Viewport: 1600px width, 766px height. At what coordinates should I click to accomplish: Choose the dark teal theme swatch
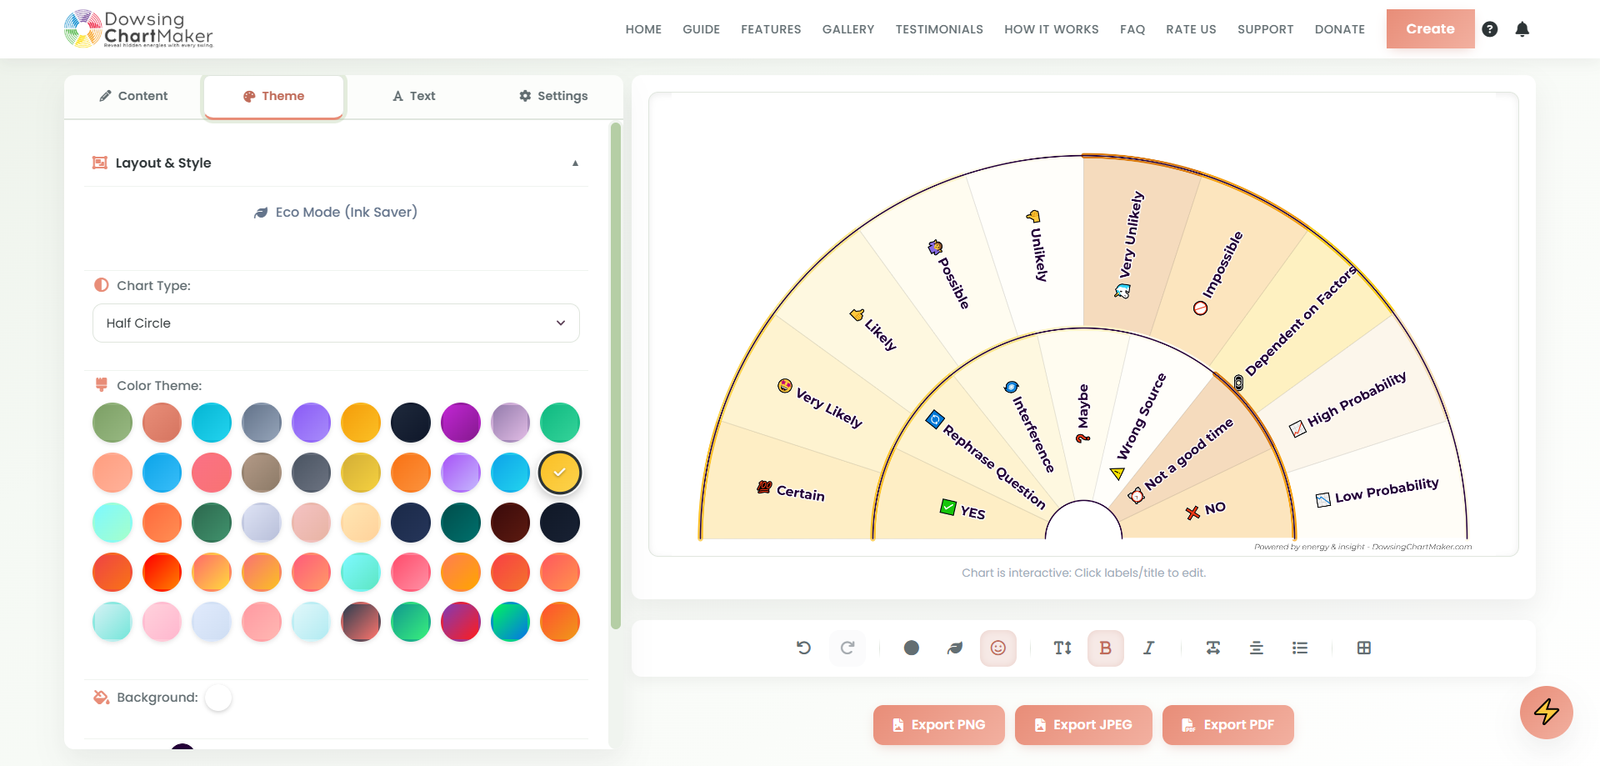460,522
